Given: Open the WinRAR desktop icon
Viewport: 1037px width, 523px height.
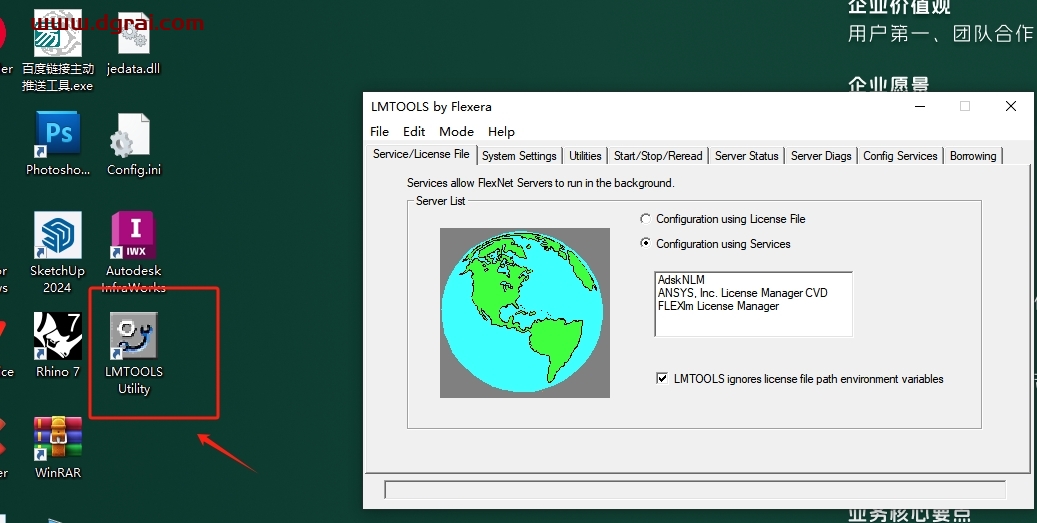Looking at the screenshot, I should [x=57, y=438].
